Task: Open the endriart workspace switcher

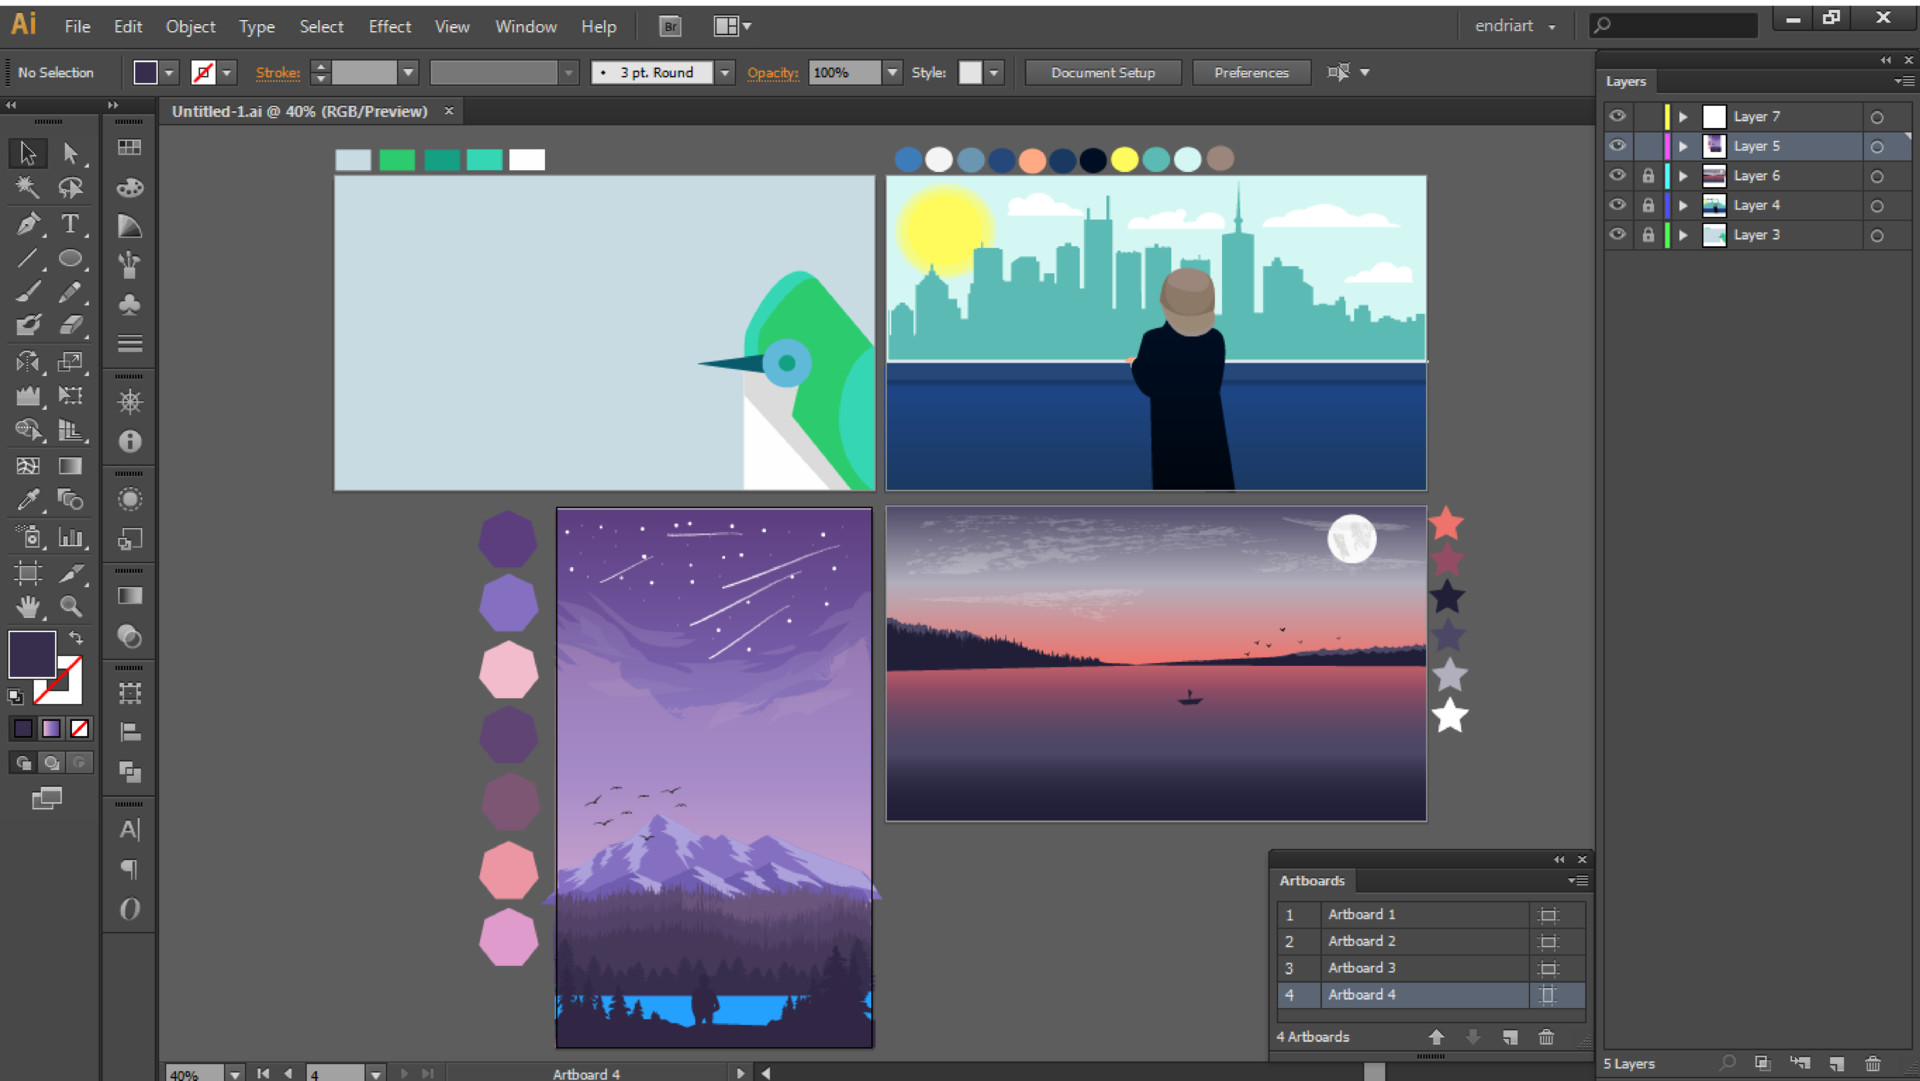Action: click(x=1514, y=26)
